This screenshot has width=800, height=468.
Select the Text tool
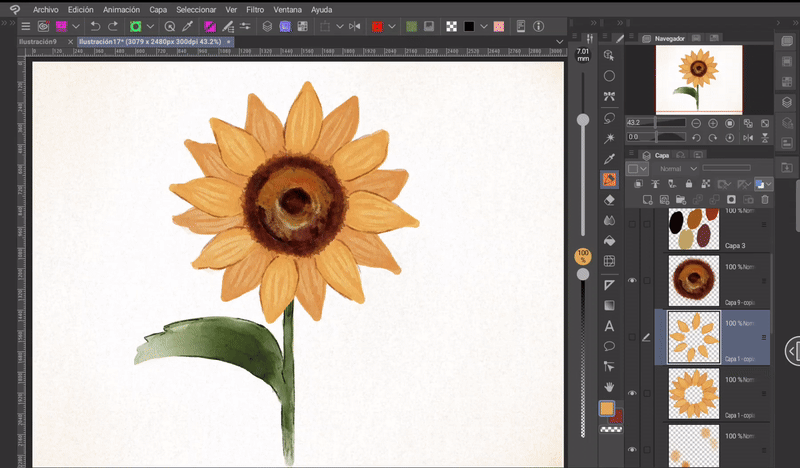tap(609, 326)
